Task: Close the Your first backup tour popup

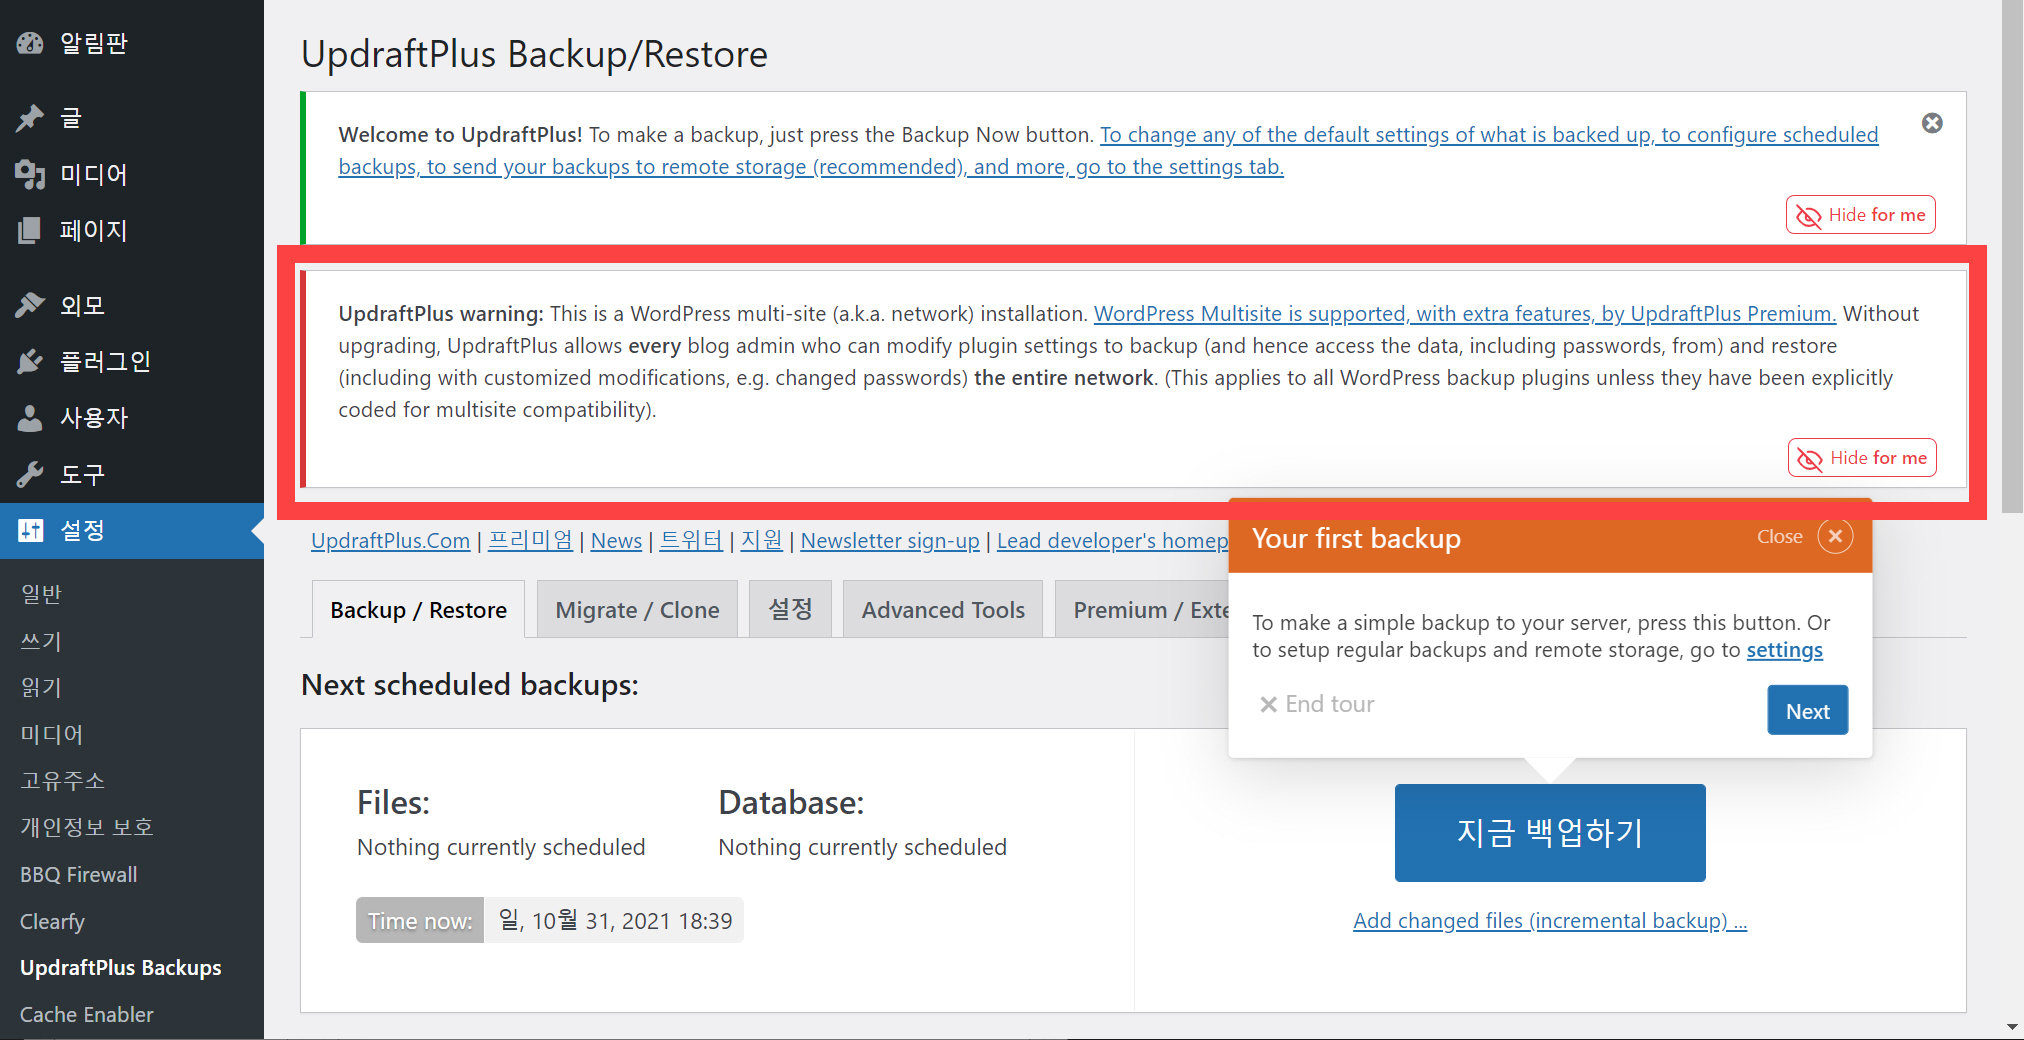Action: coord(1835,536)
